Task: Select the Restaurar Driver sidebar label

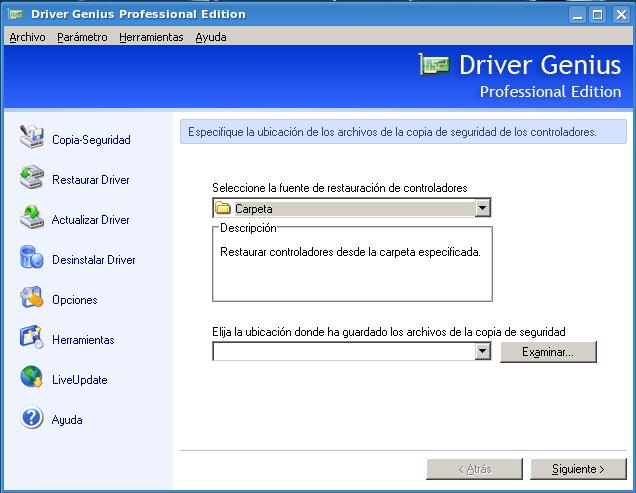Action: point(91,180)
